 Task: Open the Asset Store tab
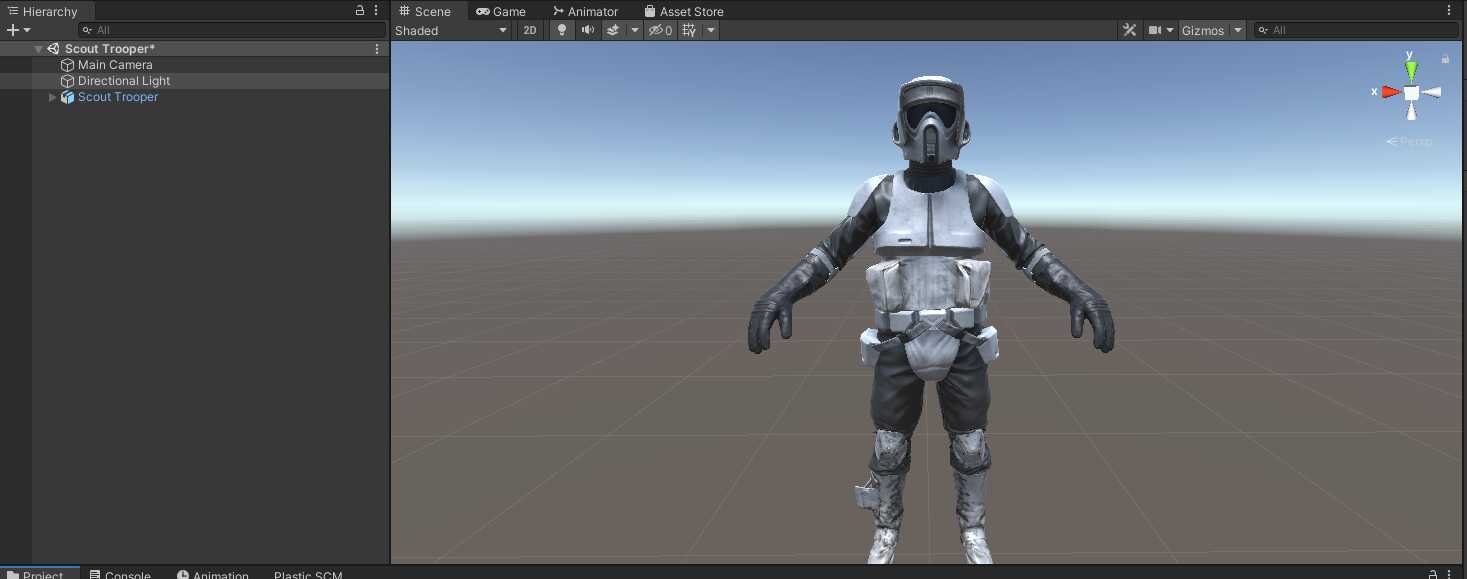[684, 11]
